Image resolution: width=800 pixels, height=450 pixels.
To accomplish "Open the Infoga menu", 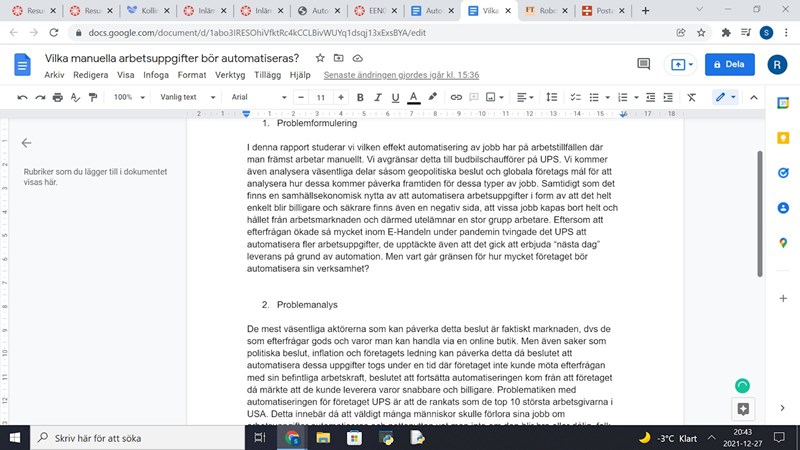I will [156, 75].
